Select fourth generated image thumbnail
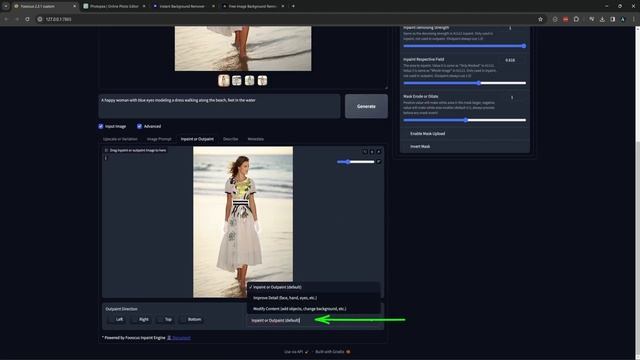 tap(262, 80)
